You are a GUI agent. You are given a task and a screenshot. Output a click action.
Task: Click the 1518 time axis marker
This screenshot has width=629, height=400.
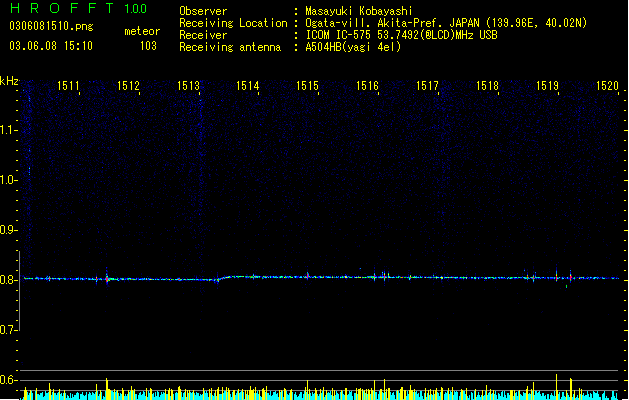487,86
